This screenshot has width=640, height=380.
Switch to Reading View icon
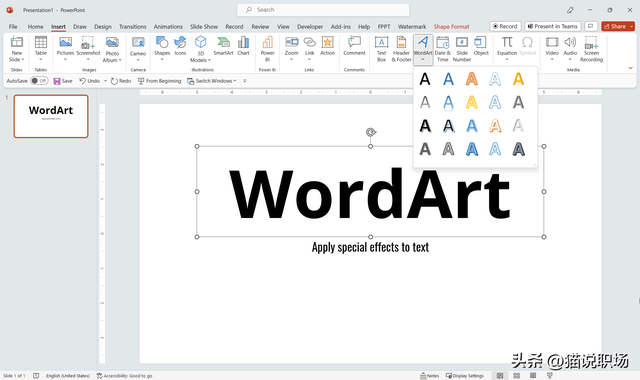click(533, 376)
